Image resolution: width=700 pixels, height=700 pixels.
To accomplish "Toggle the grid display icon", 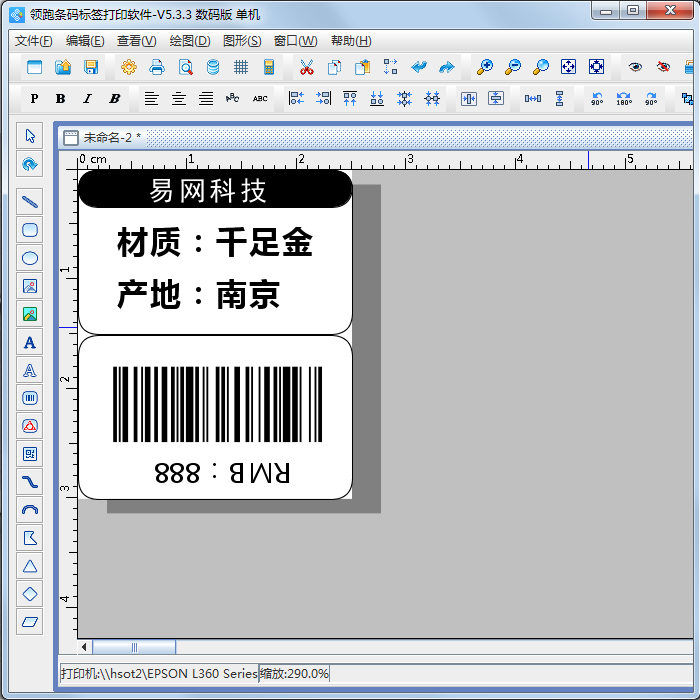I will click(241, 67).
